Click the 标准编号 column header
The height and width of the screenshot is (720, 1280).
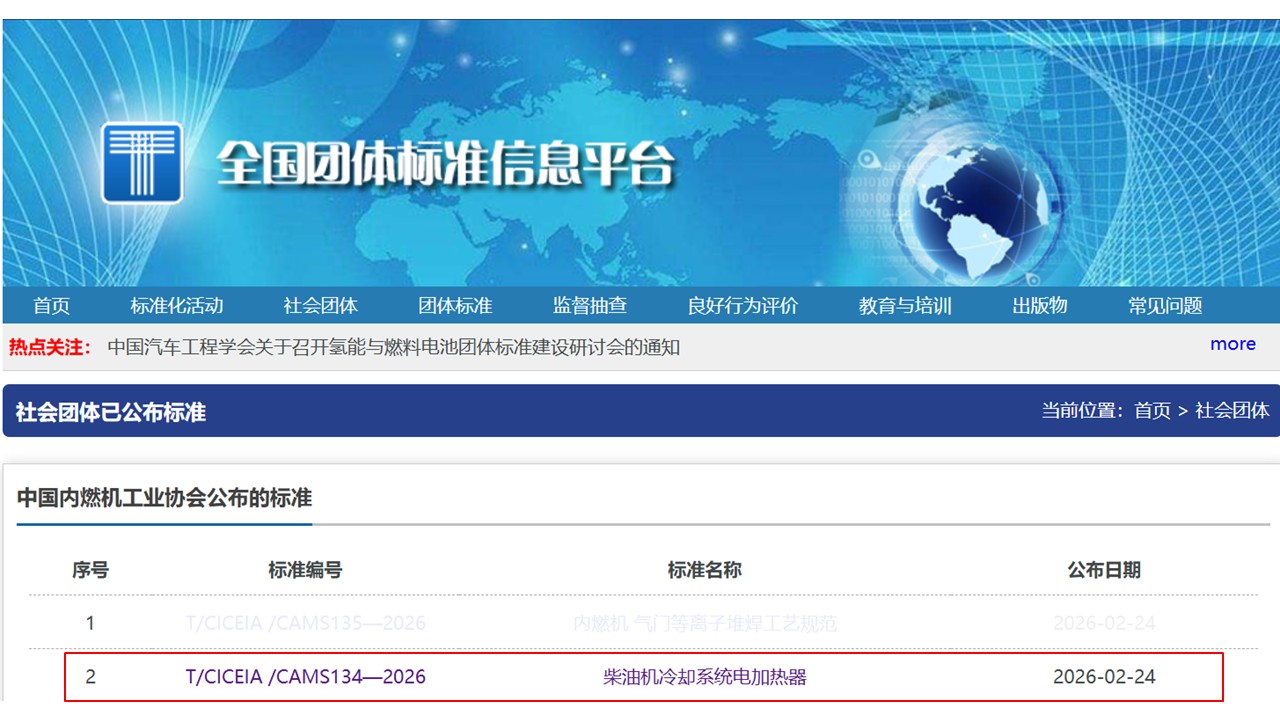(305, 570)
